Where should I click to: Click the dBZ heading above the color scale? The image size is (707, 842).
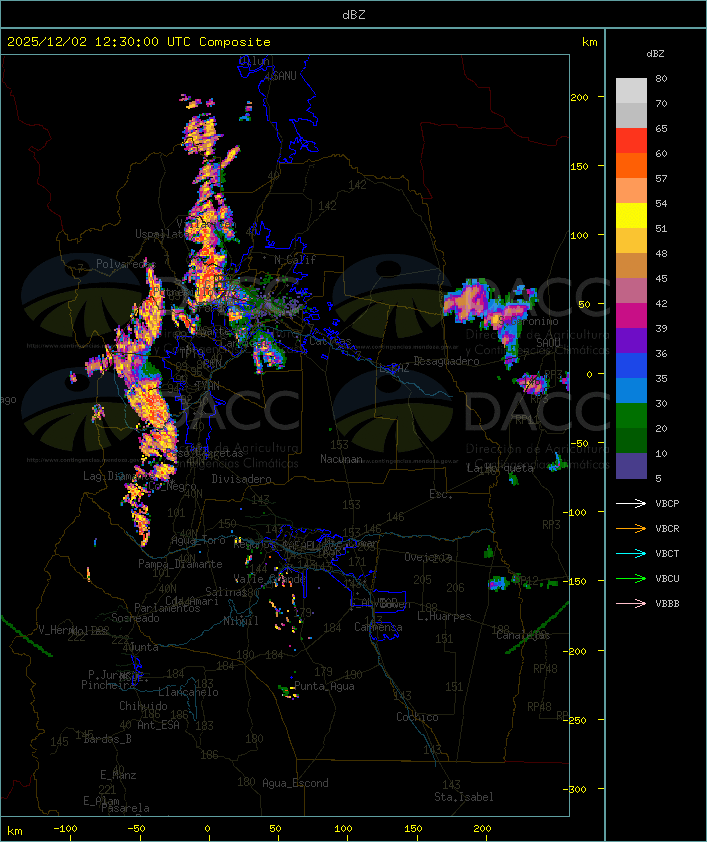coord(655,54)
